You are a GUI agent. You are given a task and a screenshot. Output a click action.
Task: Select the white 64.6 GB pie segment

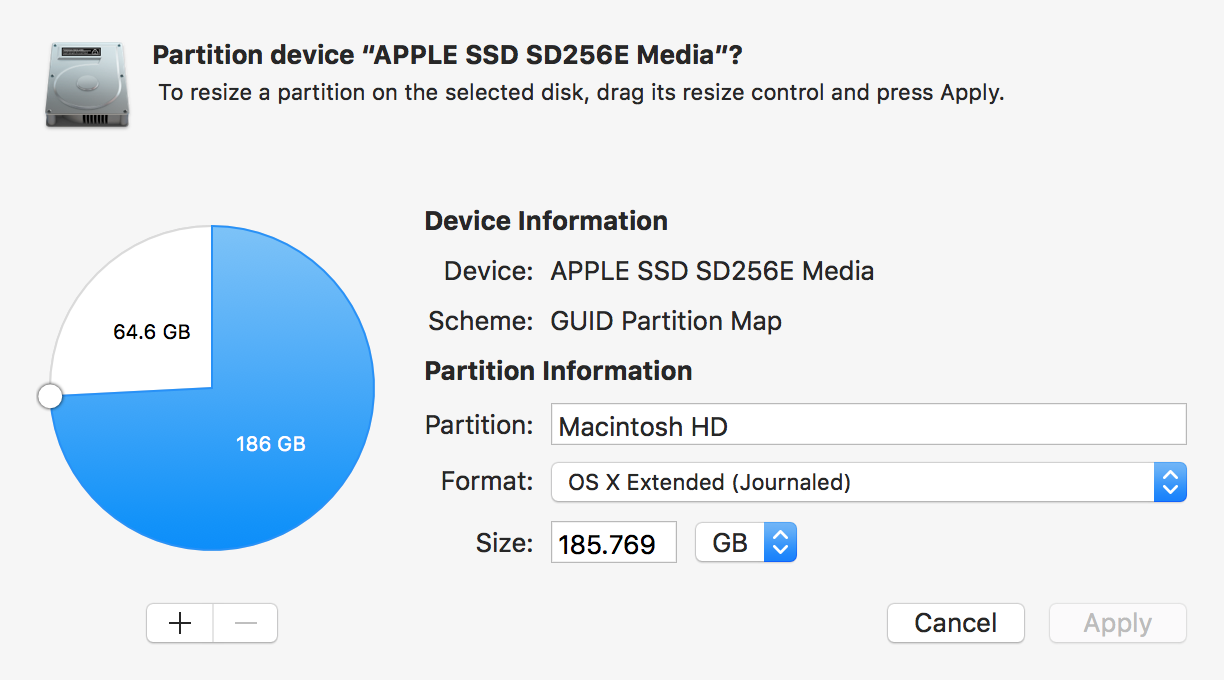point(140,320)
